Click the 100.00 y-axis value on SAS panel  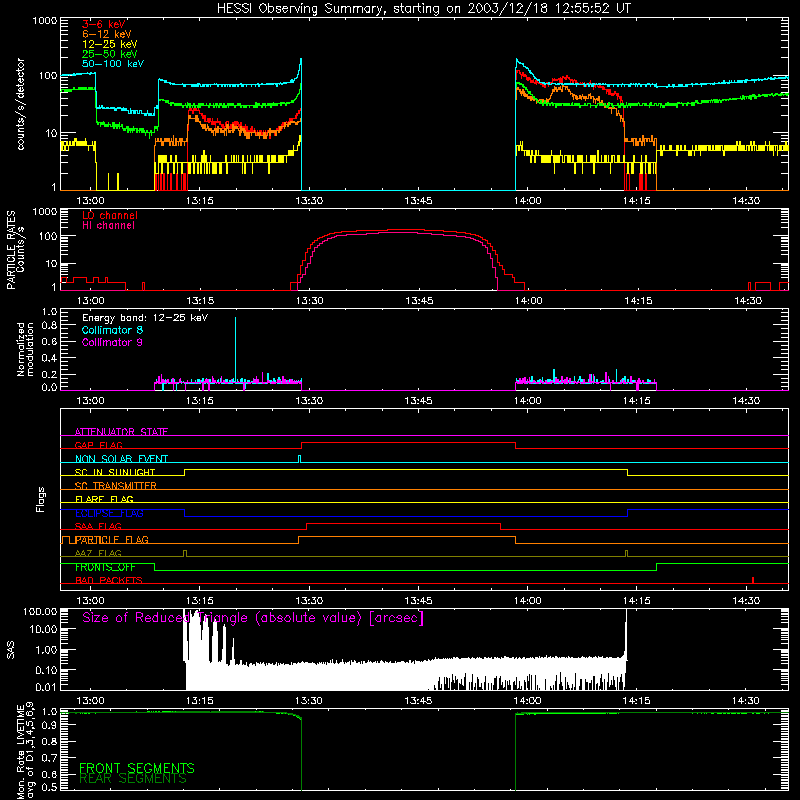click(x=40, y=611)
